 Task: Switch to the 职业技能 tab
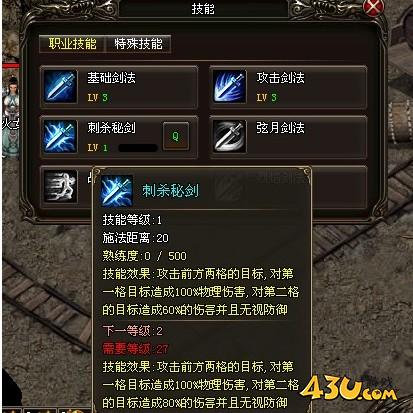point(72,44)
